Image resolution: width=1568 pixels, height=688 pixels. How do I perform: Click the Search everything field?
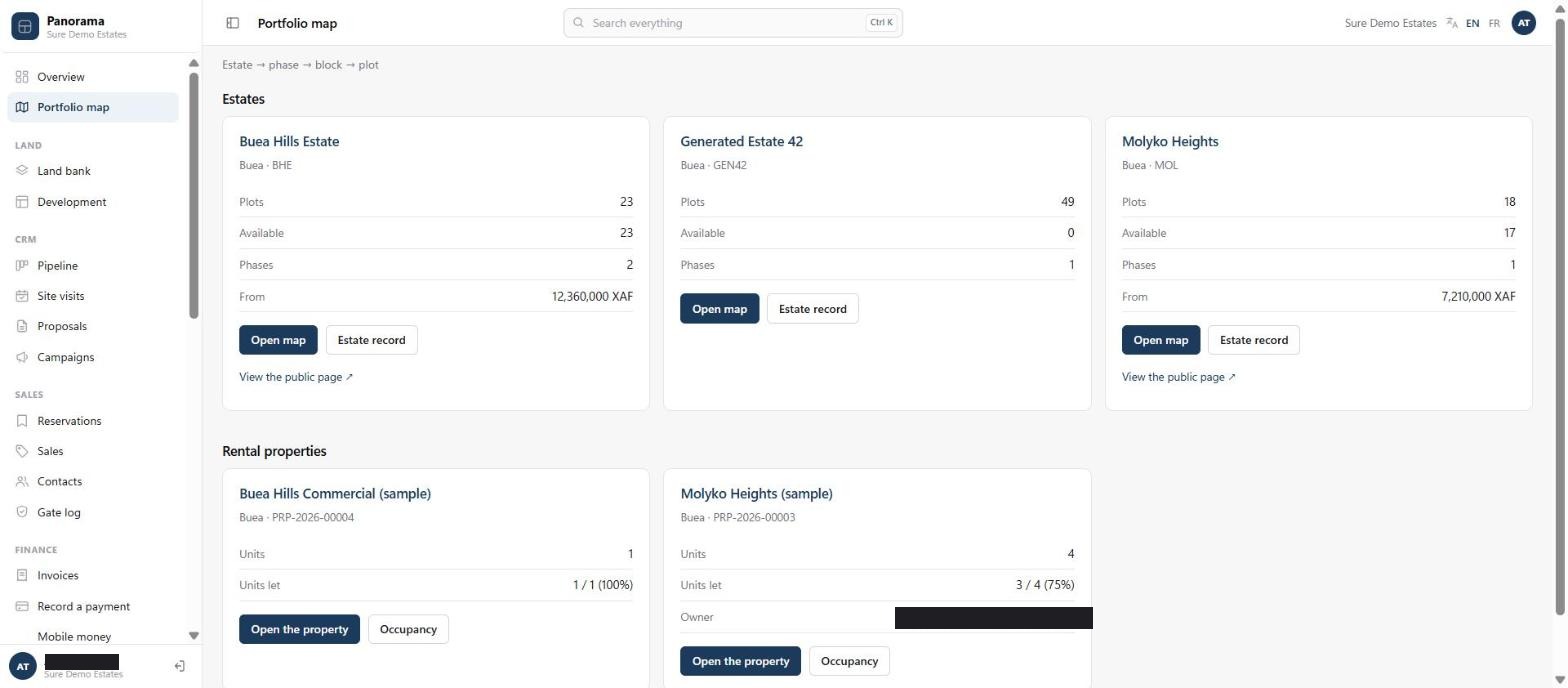[x=733, y=23]
